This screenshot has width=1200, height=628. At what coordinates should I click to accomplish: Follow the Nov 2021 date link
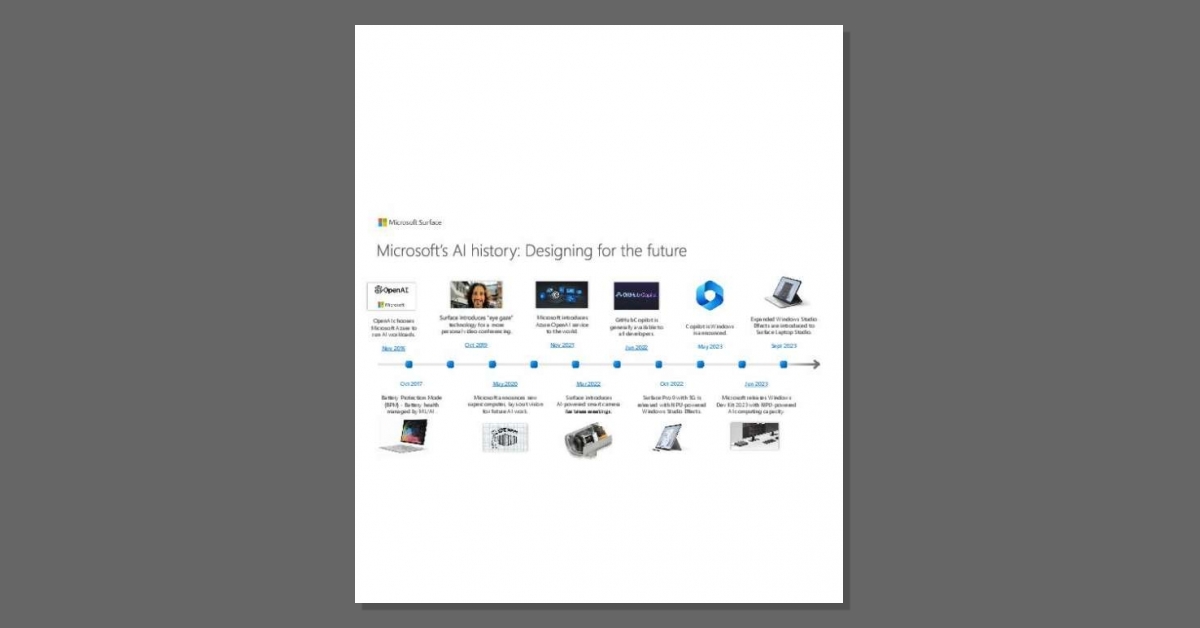click(562, 345)
